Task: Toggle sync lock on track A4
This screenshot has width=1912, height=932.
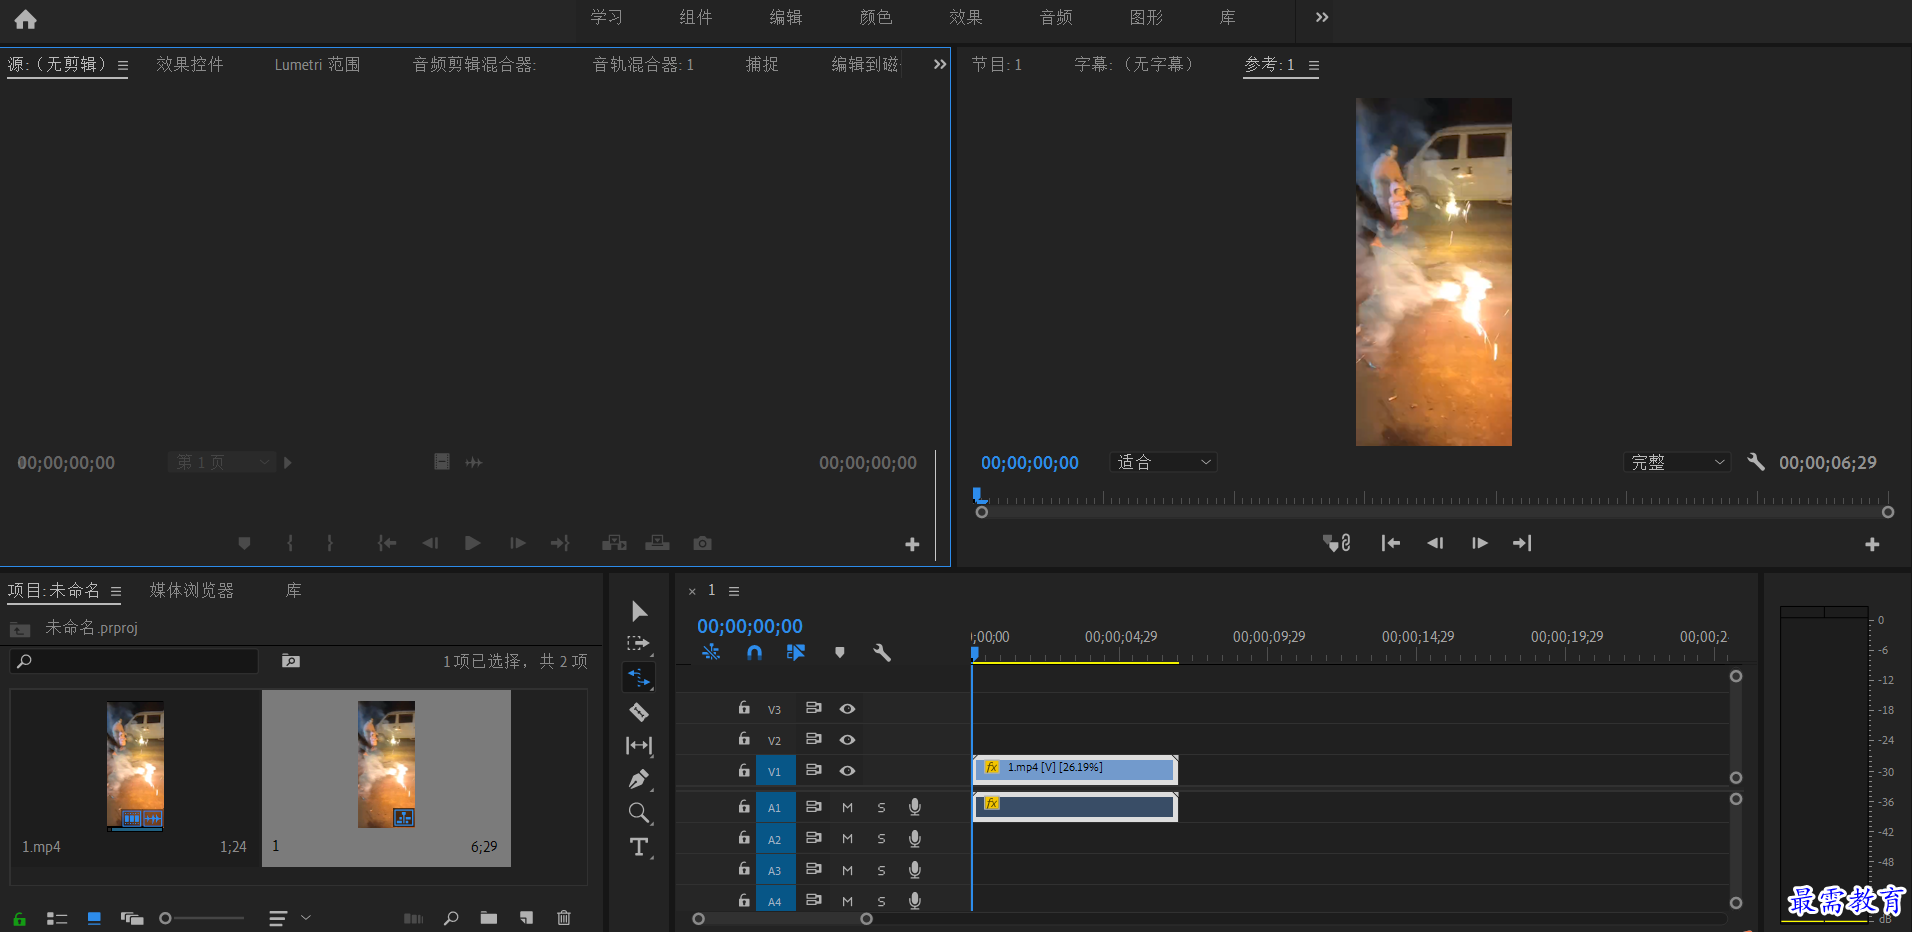Action: 813,899
